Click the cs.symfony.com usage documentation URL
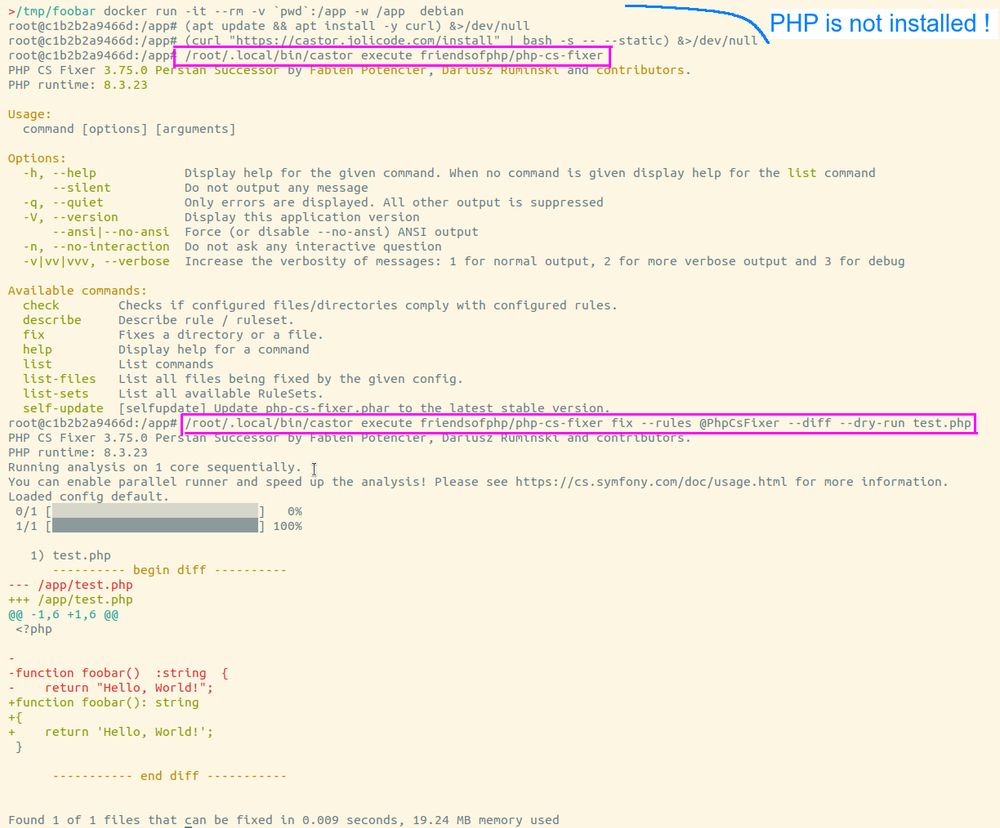Viewport: 1000px width, 828px height. point(651,482)
